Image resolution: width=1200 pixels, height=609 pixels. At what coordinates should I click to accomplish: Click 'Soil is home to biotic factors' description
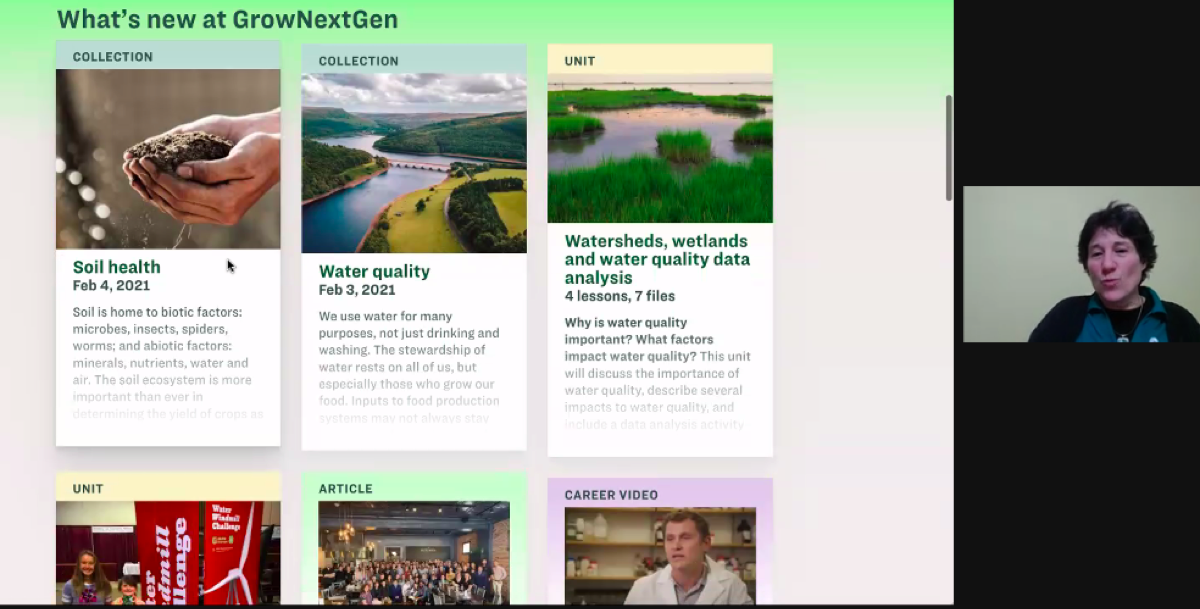click(168, 363)
